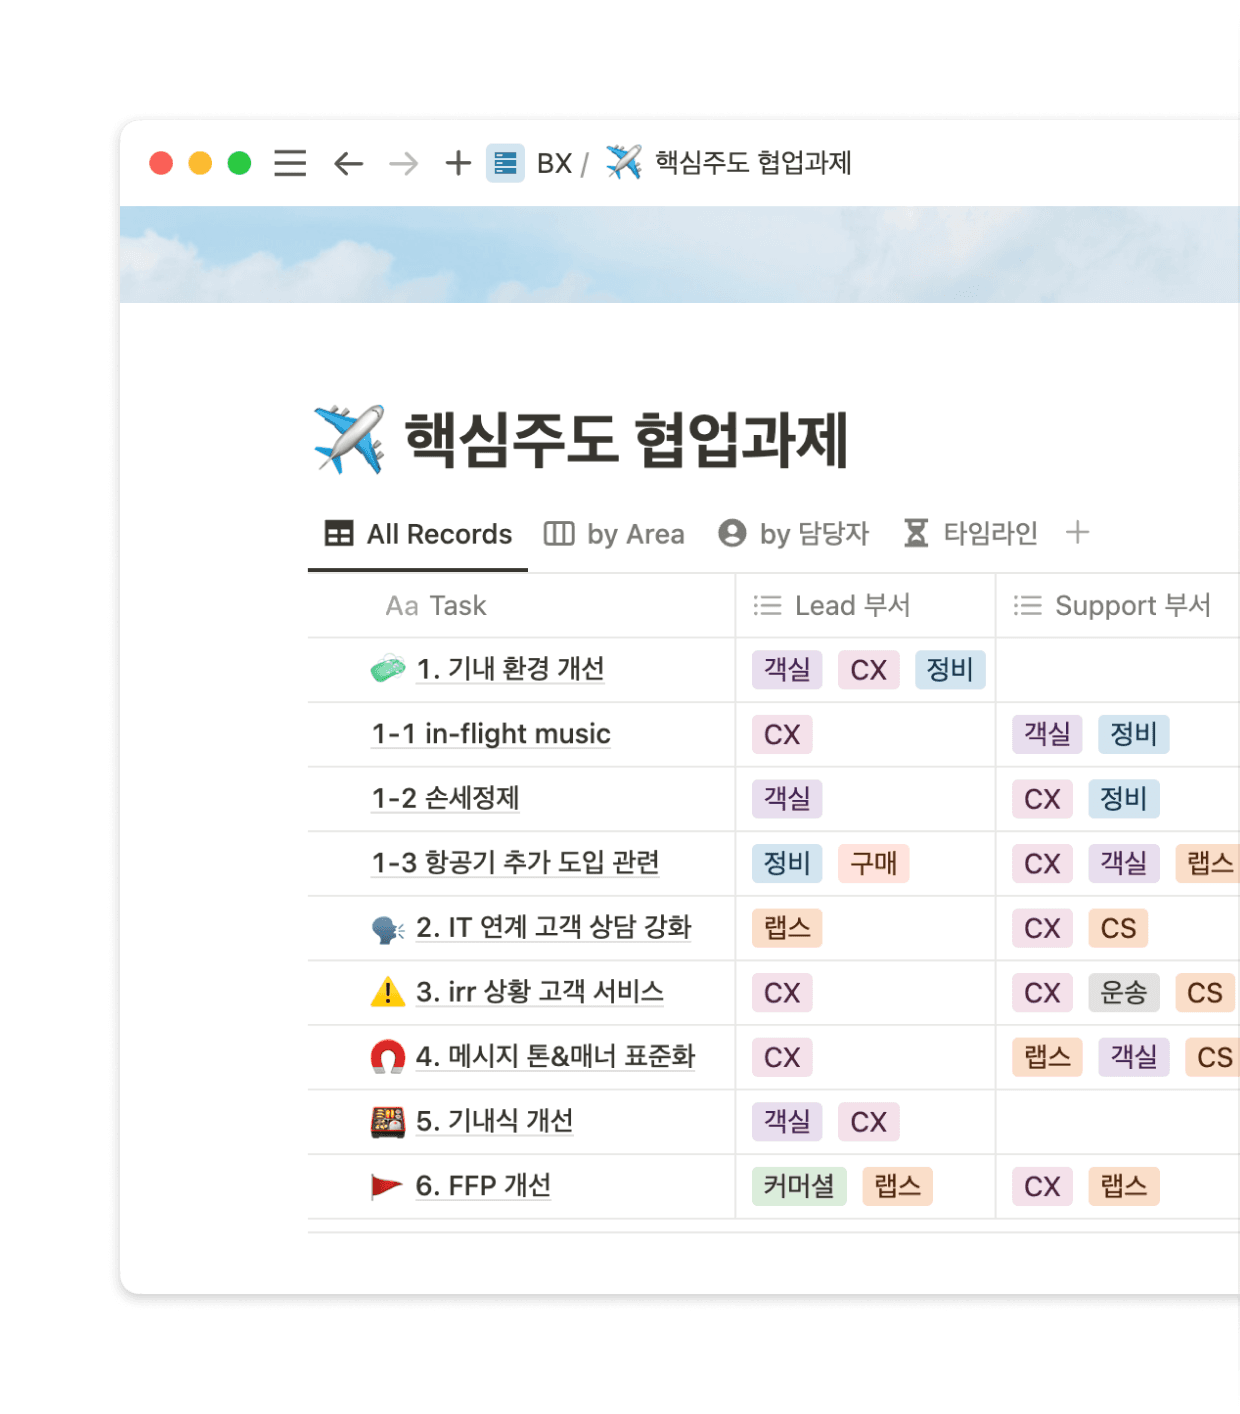Switch to the by 담당자 tab
The image size is (1240, 1414).
[x=795, y=533]
